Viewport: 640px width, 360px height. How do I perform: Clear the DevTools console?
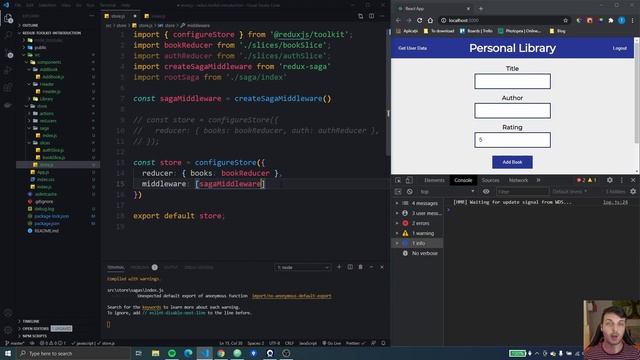click(409, 191)
